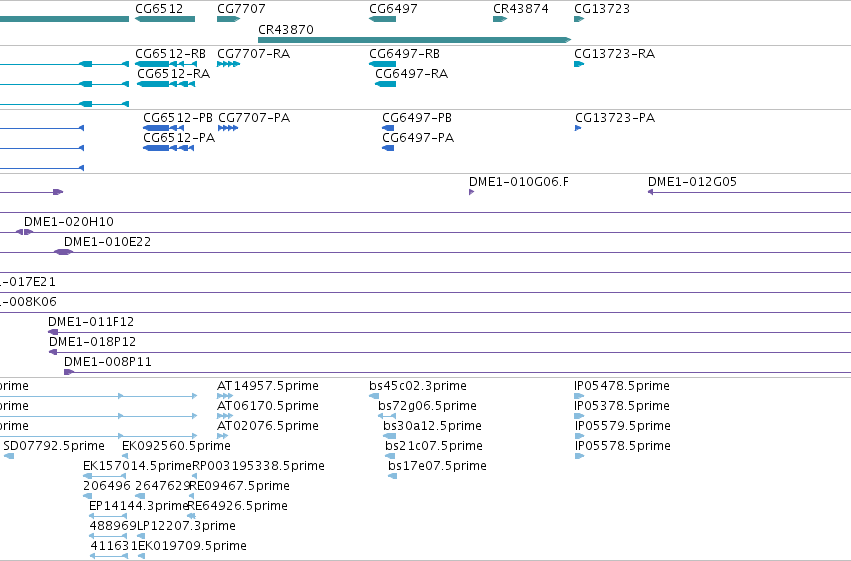Select the DME1-011F12 feature label
The width and height of the screenshot is (851, 561).
[91, 322]
